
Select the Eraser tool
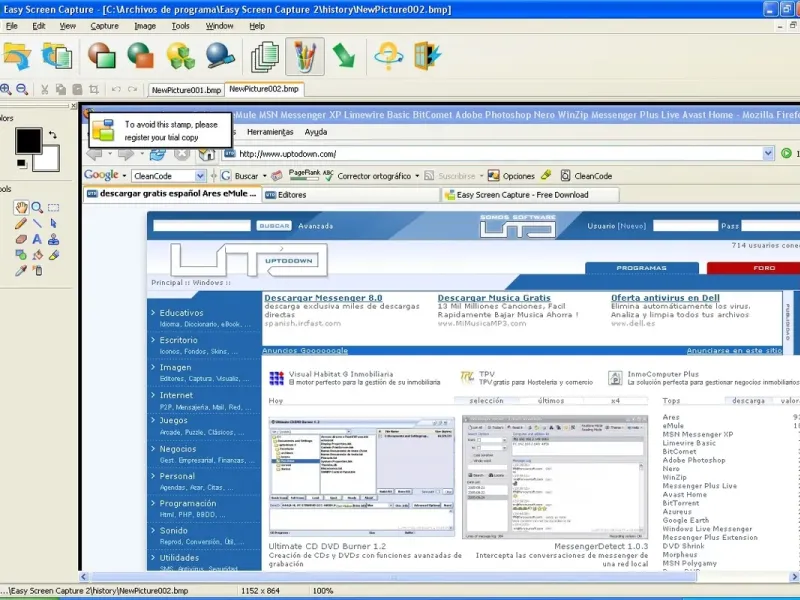[21, 239]
